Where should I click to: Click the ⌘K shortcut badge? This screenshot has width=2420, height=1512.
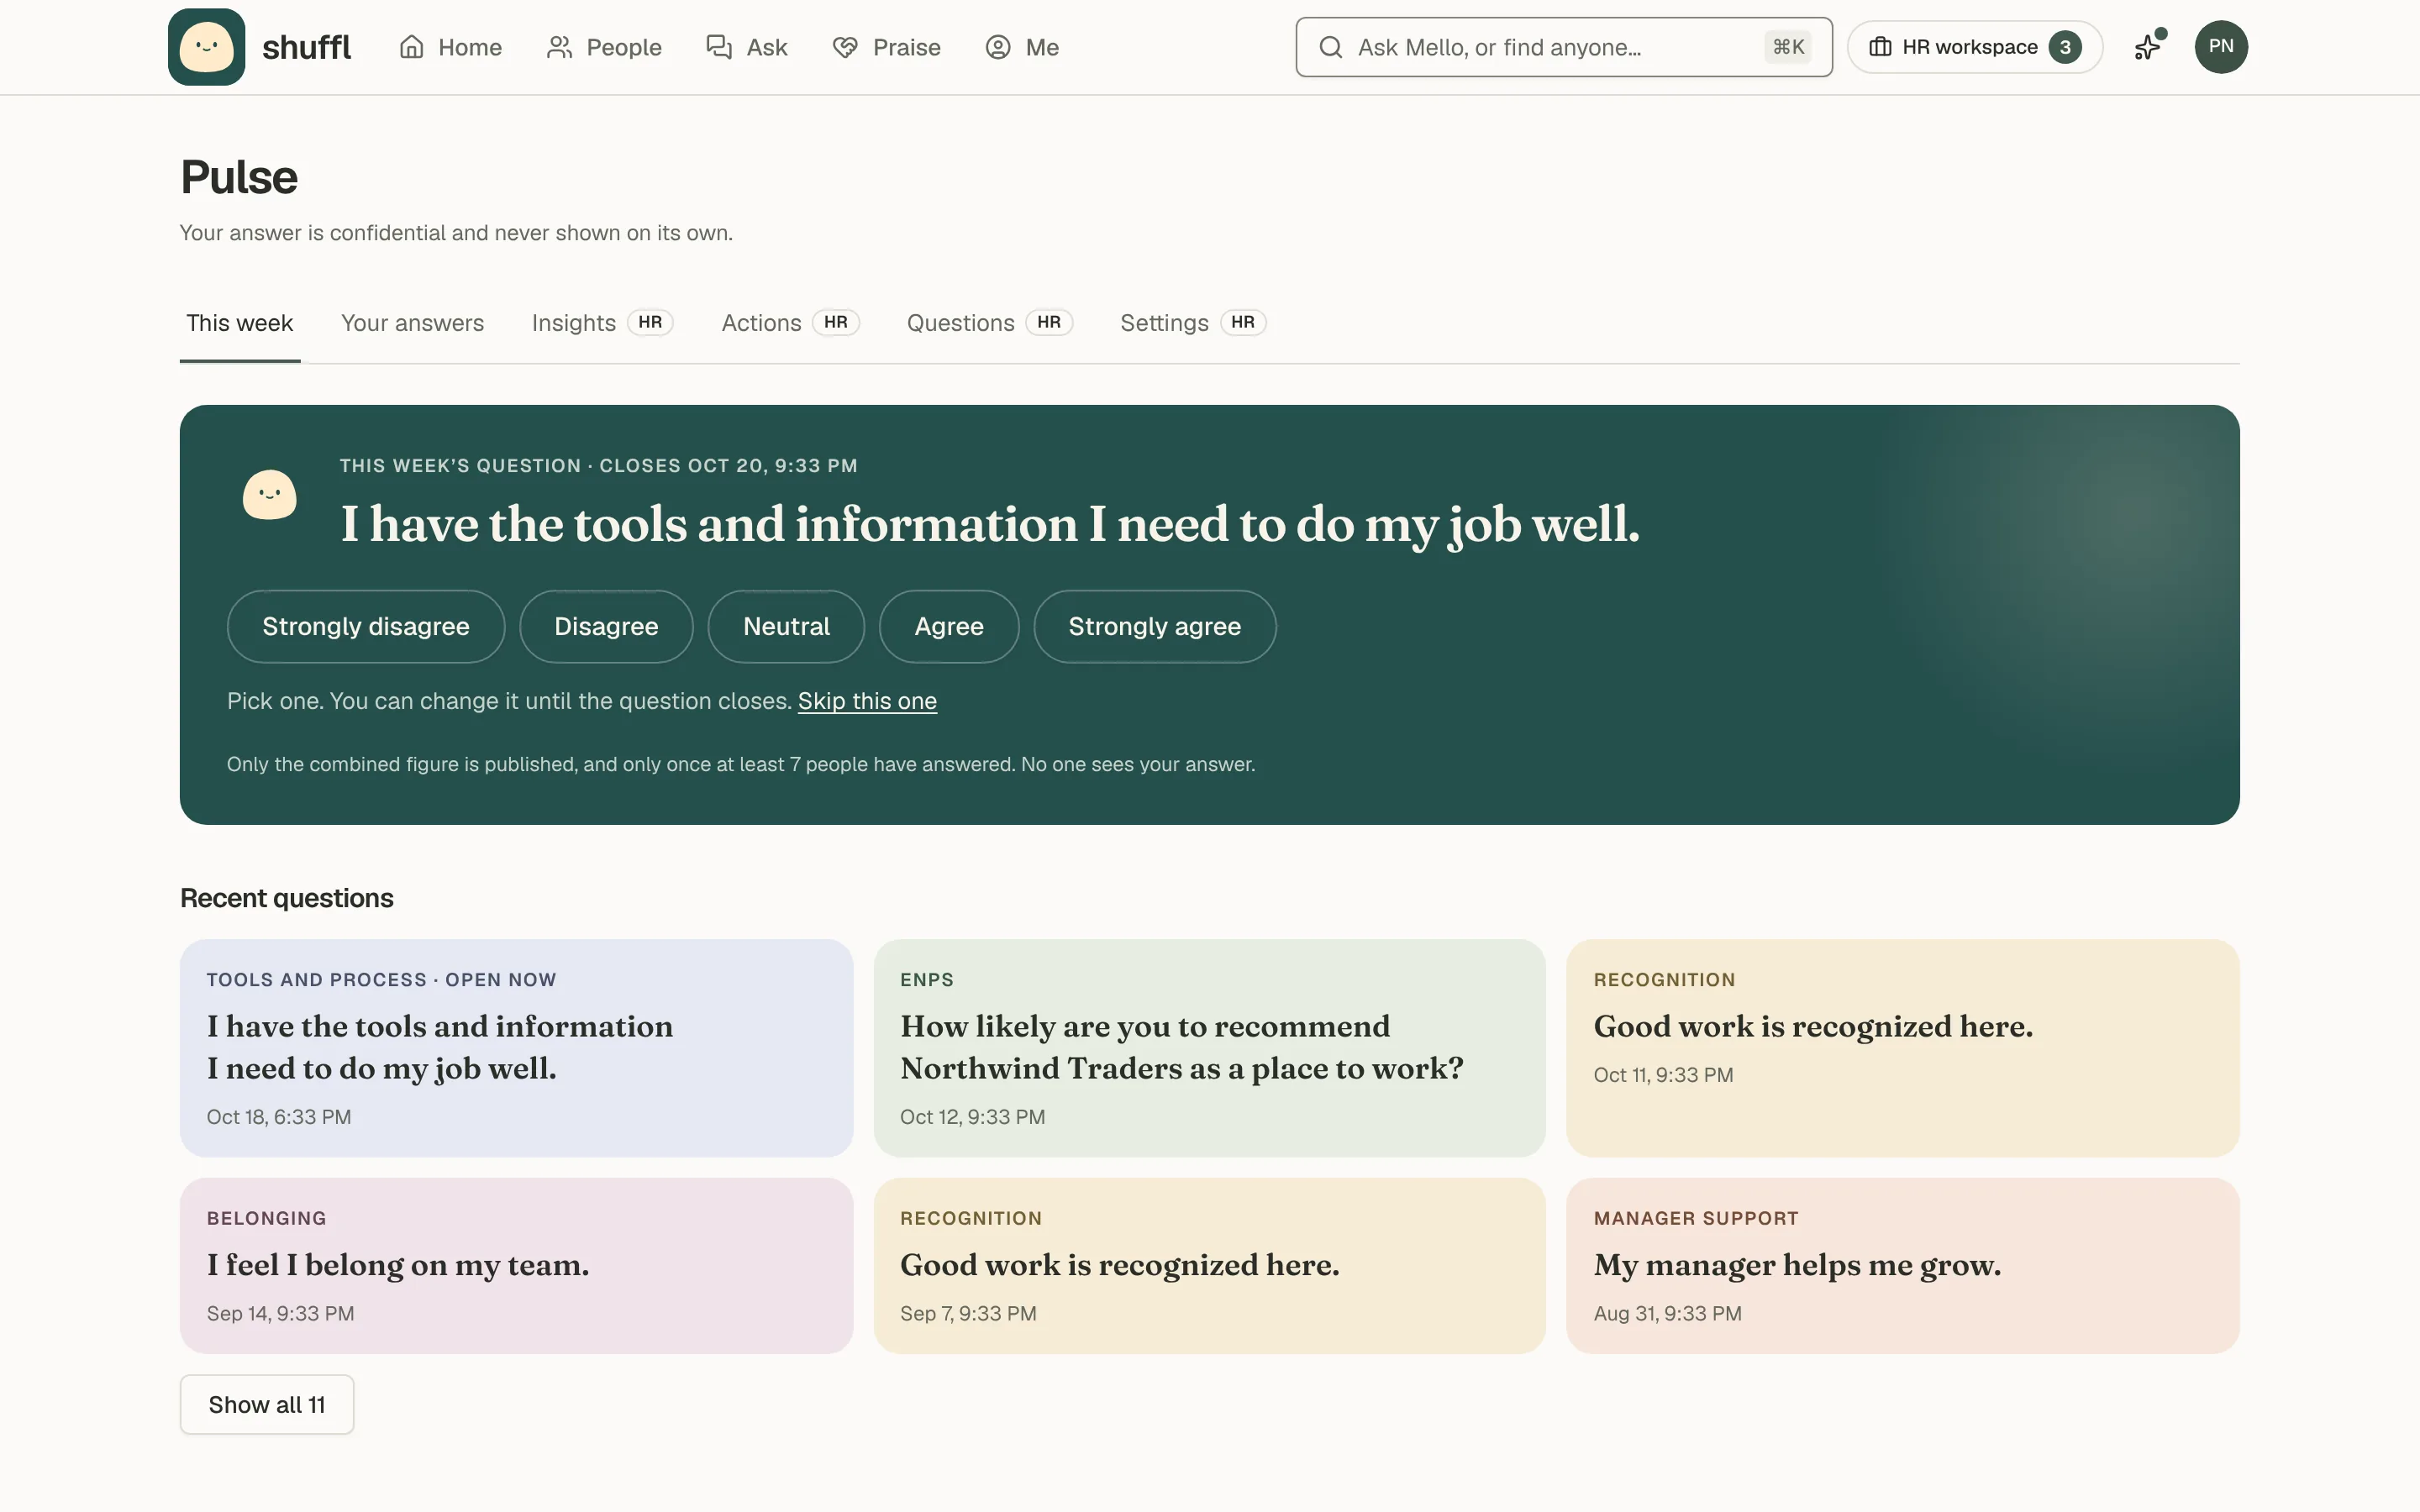point(1788,47)
